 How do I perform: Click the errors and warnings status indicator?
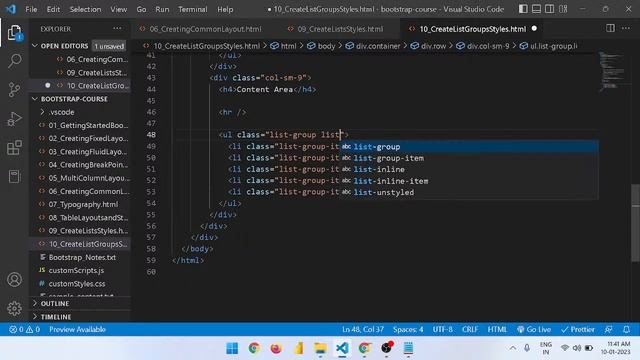(x=24, y=329)
